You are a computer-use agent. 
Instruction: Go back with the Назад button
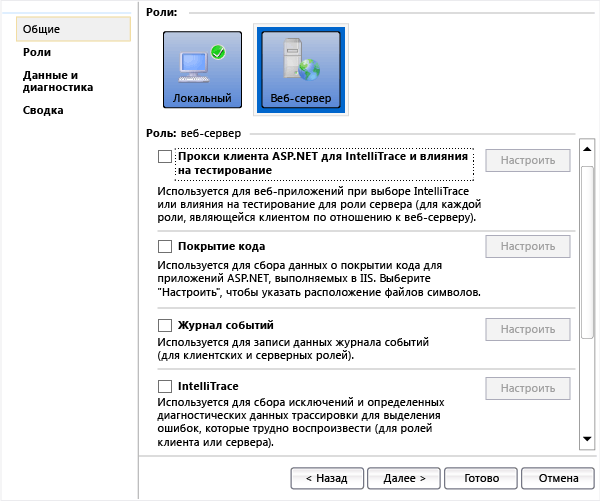[327, 478]
